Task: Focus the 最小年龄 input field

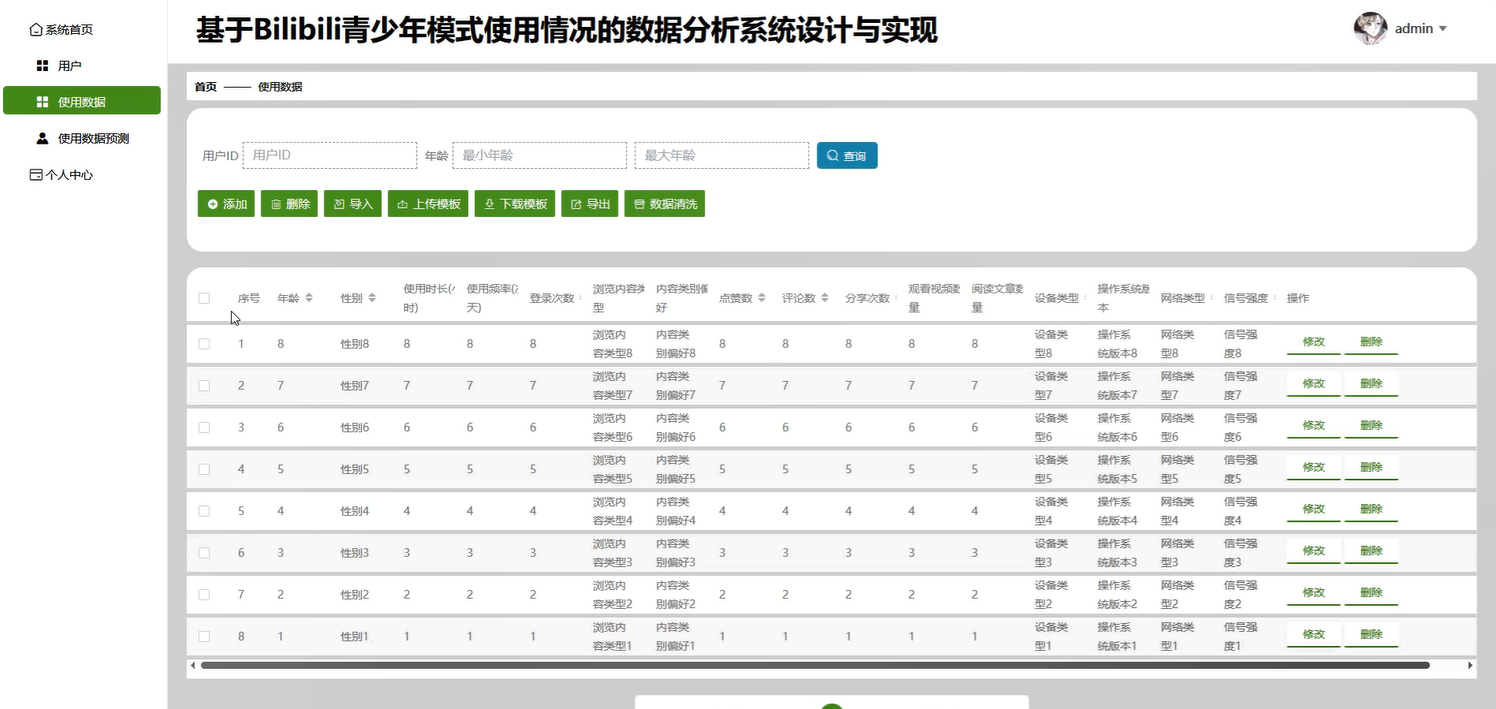Action: [540, 156]
